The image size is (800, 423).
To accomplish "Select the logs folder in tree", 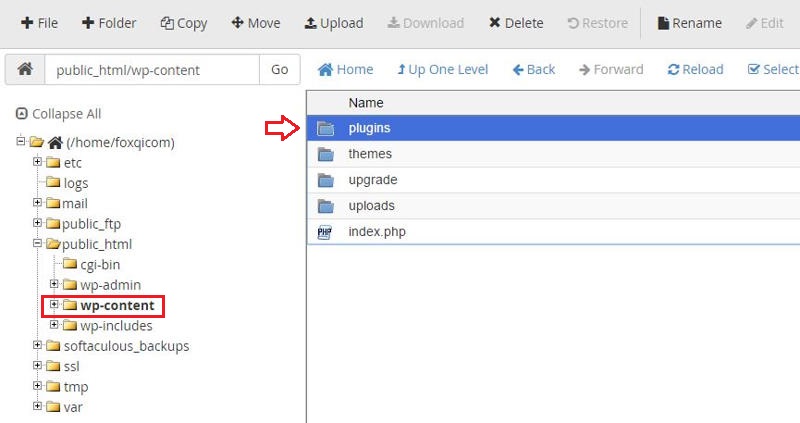I will pyautogui.click(x=76, y=183).
